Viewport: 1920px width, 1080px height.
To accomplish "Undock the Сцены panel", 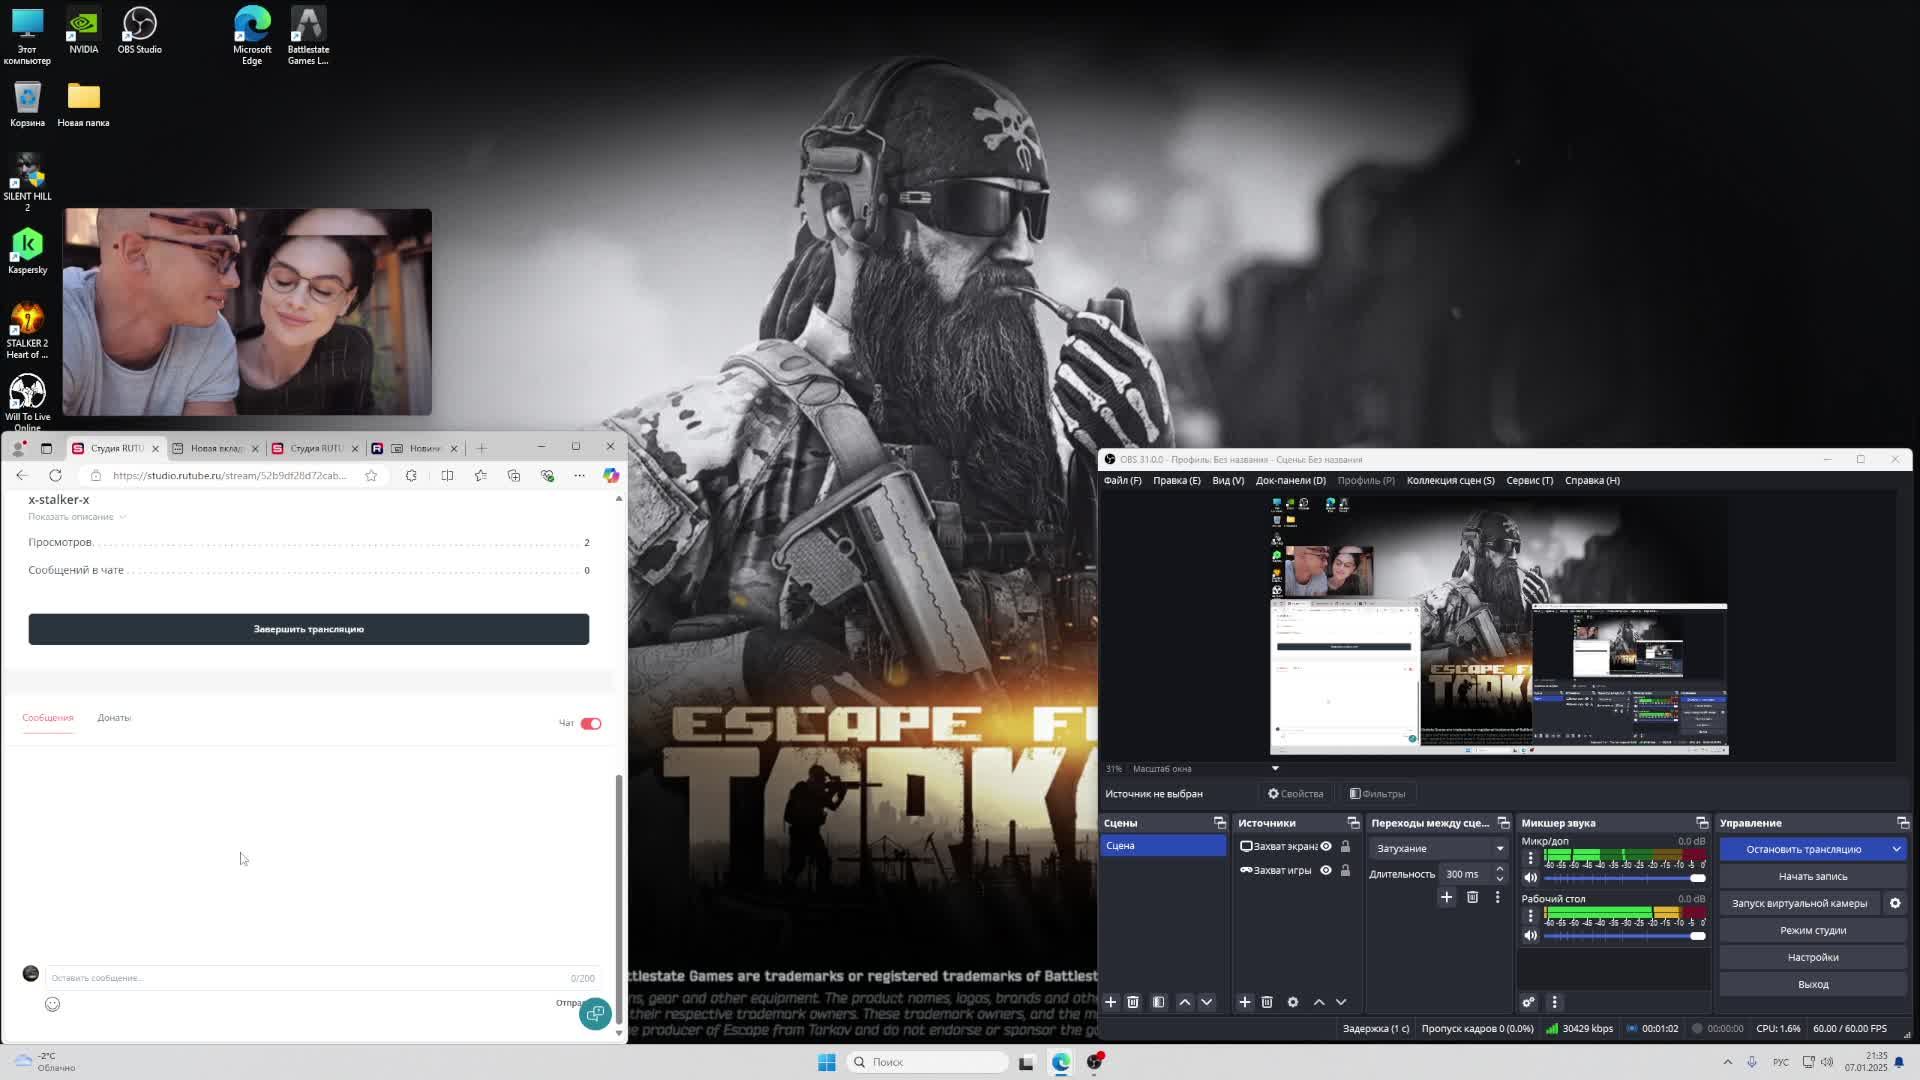I will click(1219, 823).
